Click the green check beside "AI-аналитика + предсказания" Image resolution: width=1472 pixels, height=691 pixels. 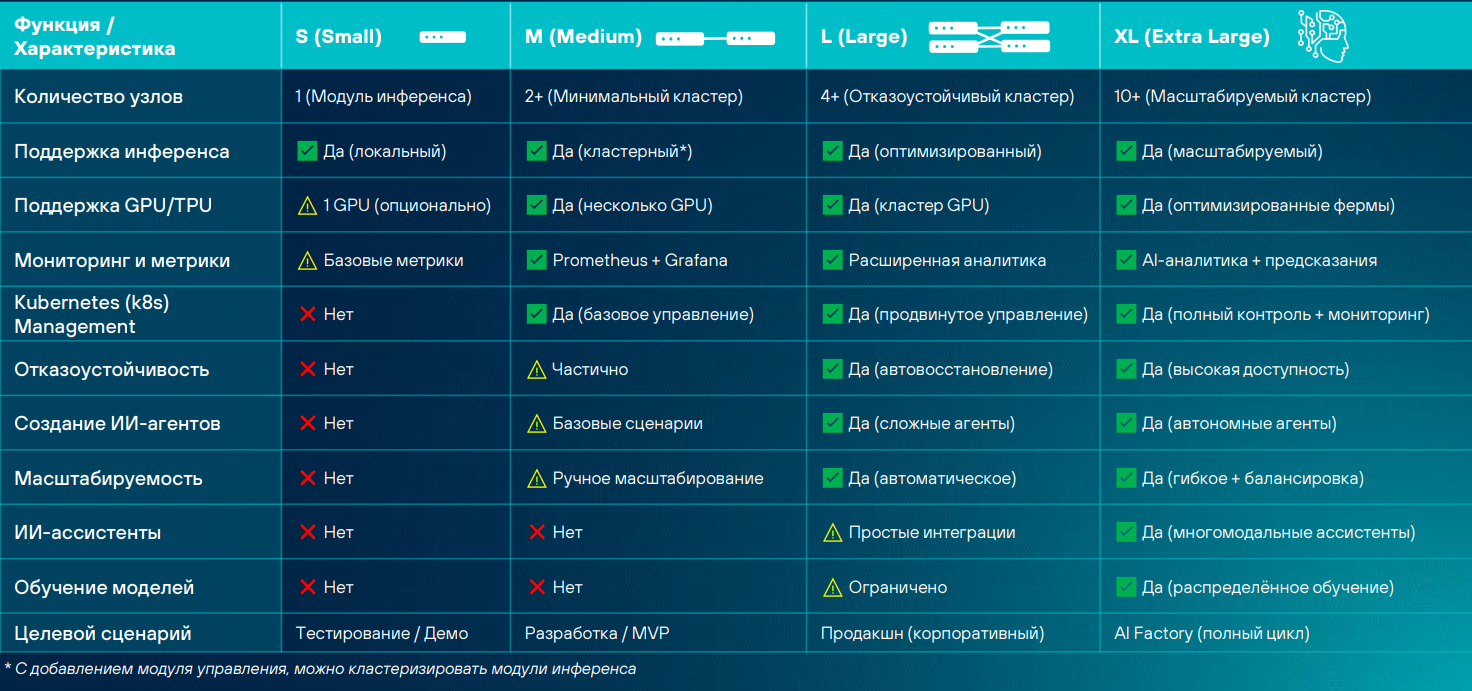click(1127, 260)
